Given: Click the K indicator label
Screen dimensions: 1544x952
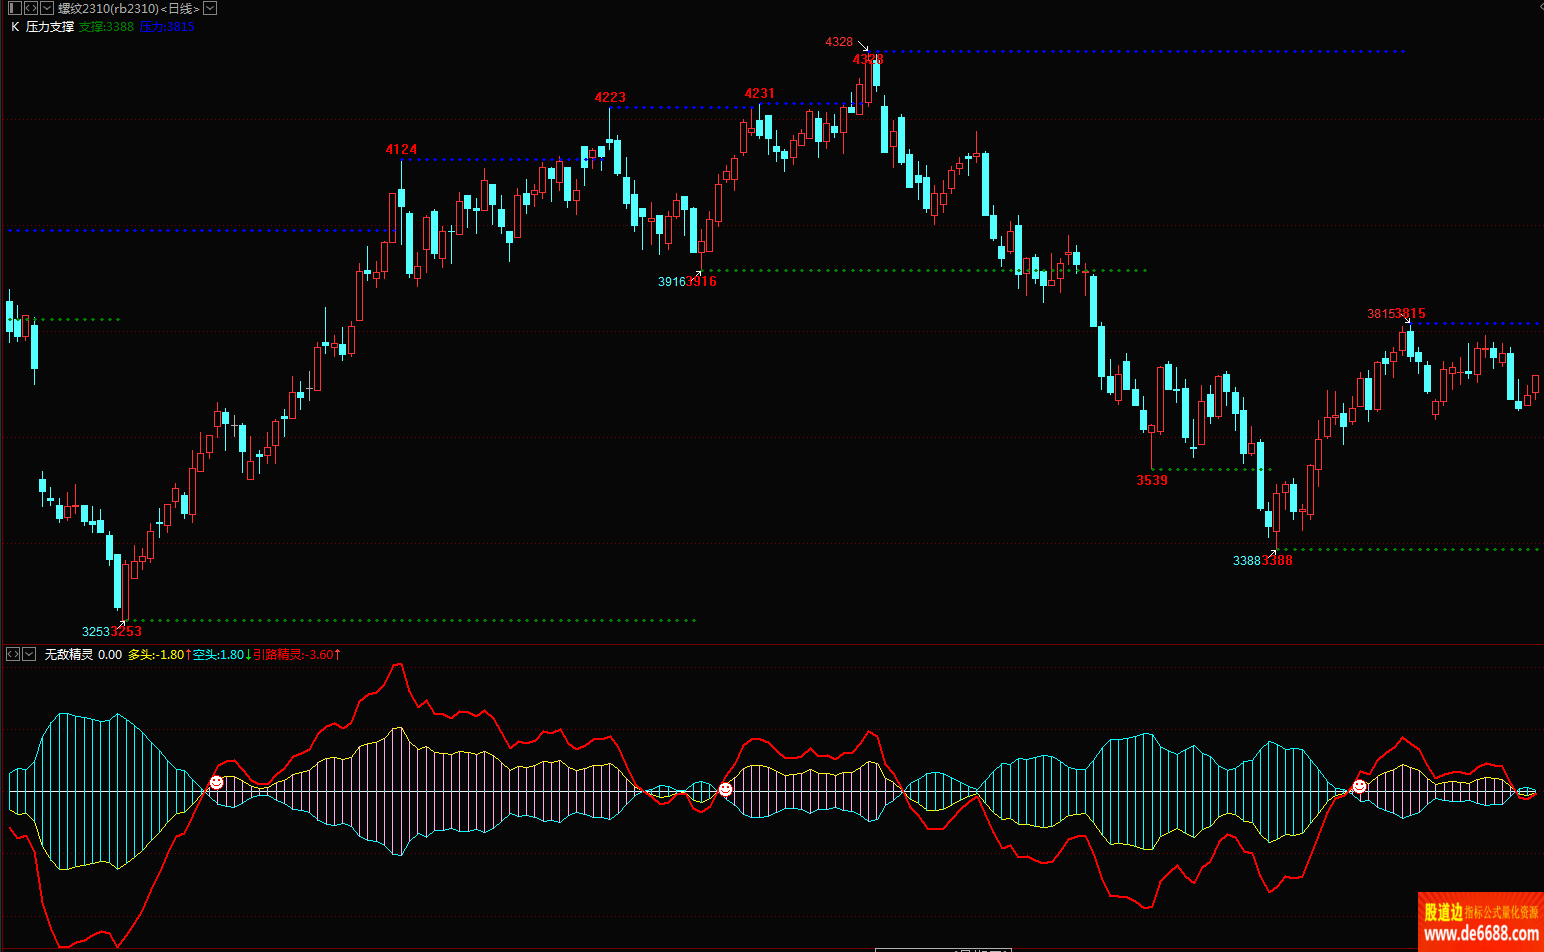Looking at the screenshot, I should (x=15, y=27).
